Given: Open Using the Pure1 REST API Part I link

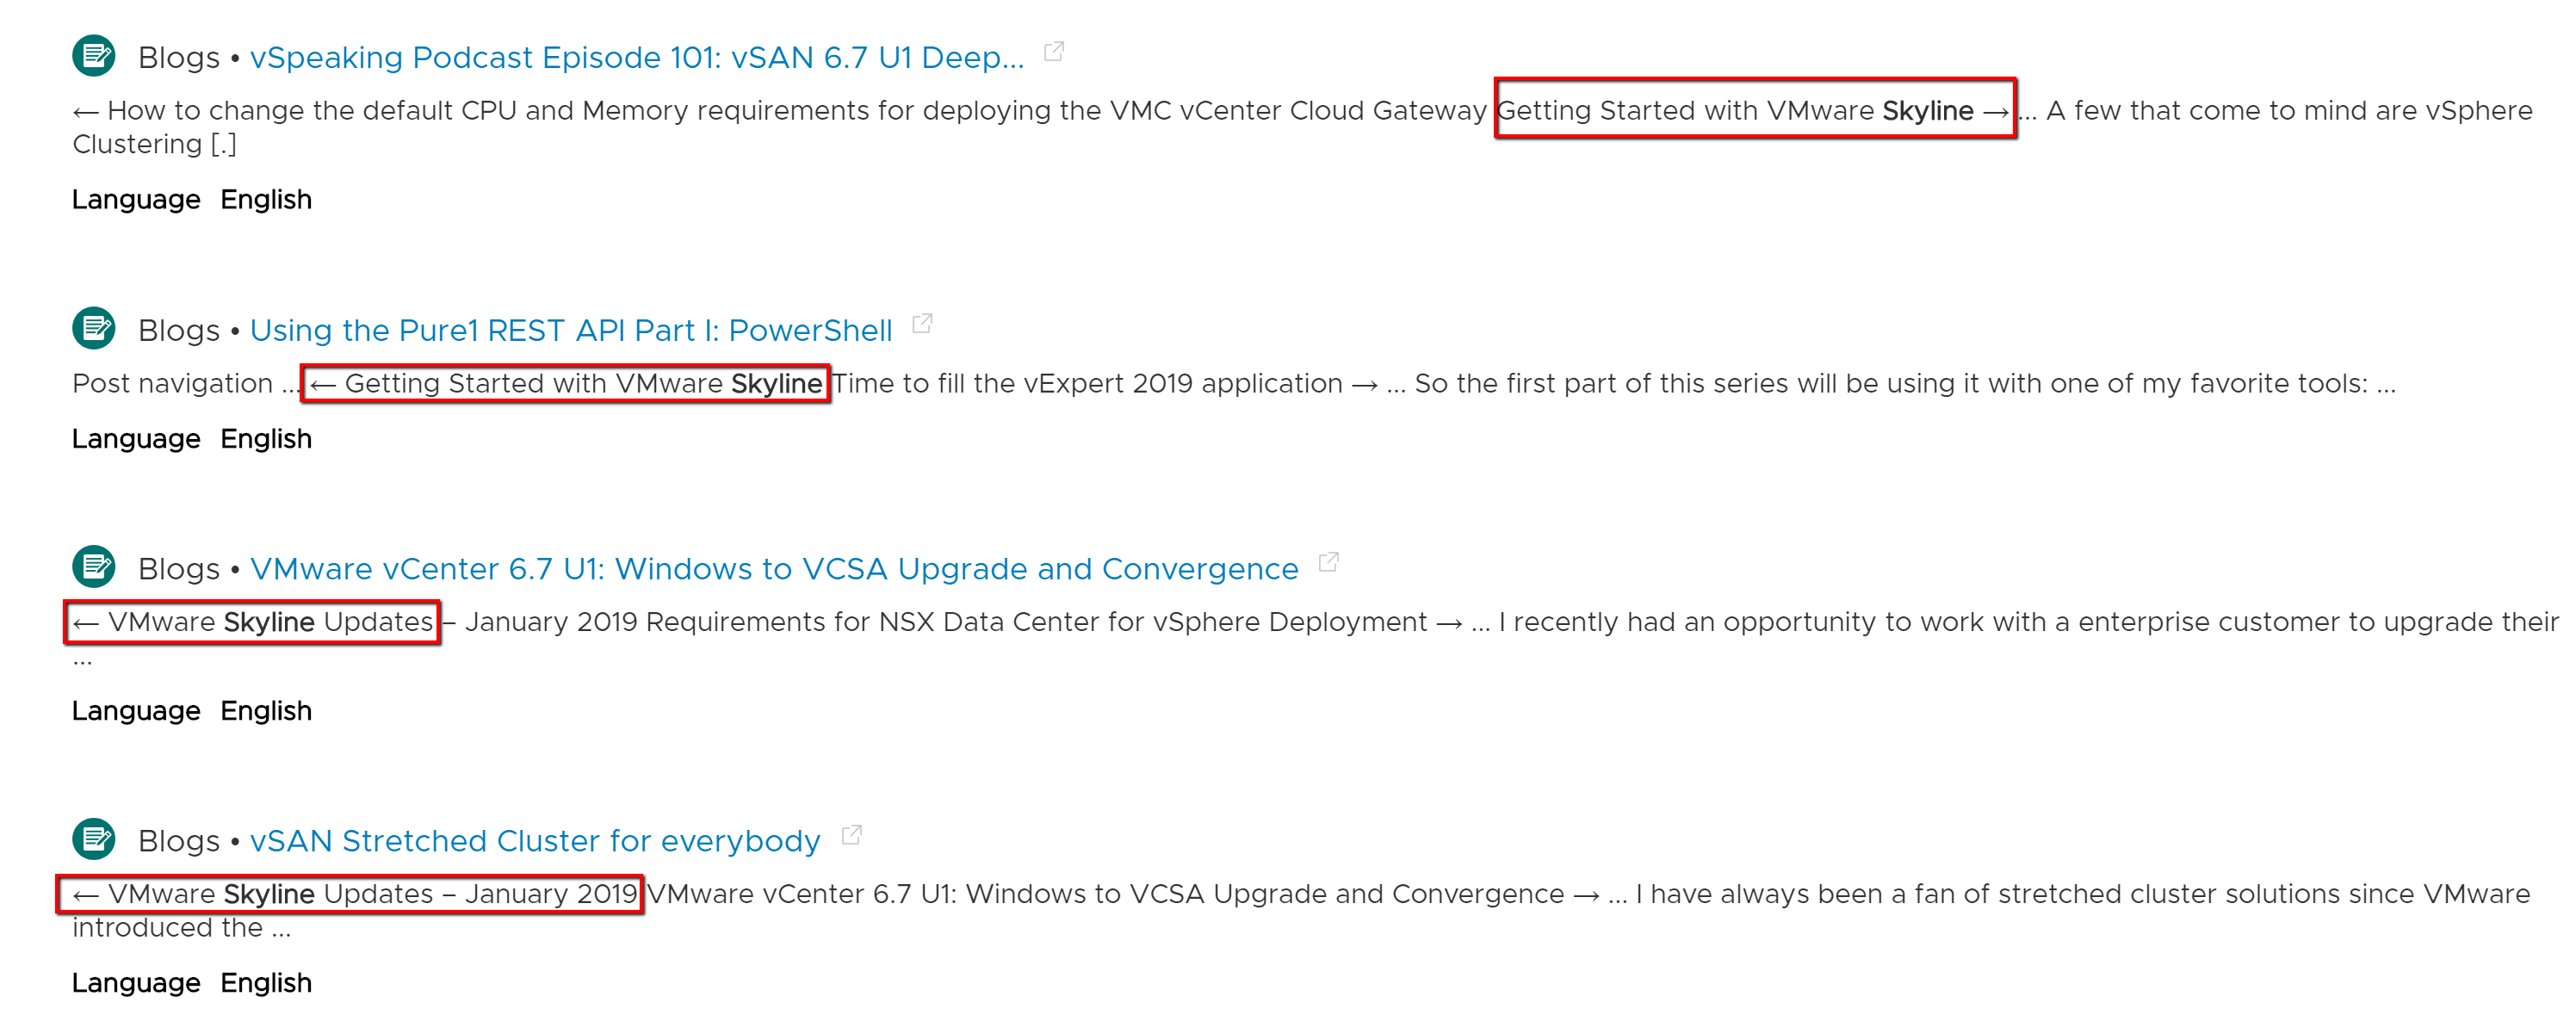Looking at the screenshot, I should (x=571, y=331).
